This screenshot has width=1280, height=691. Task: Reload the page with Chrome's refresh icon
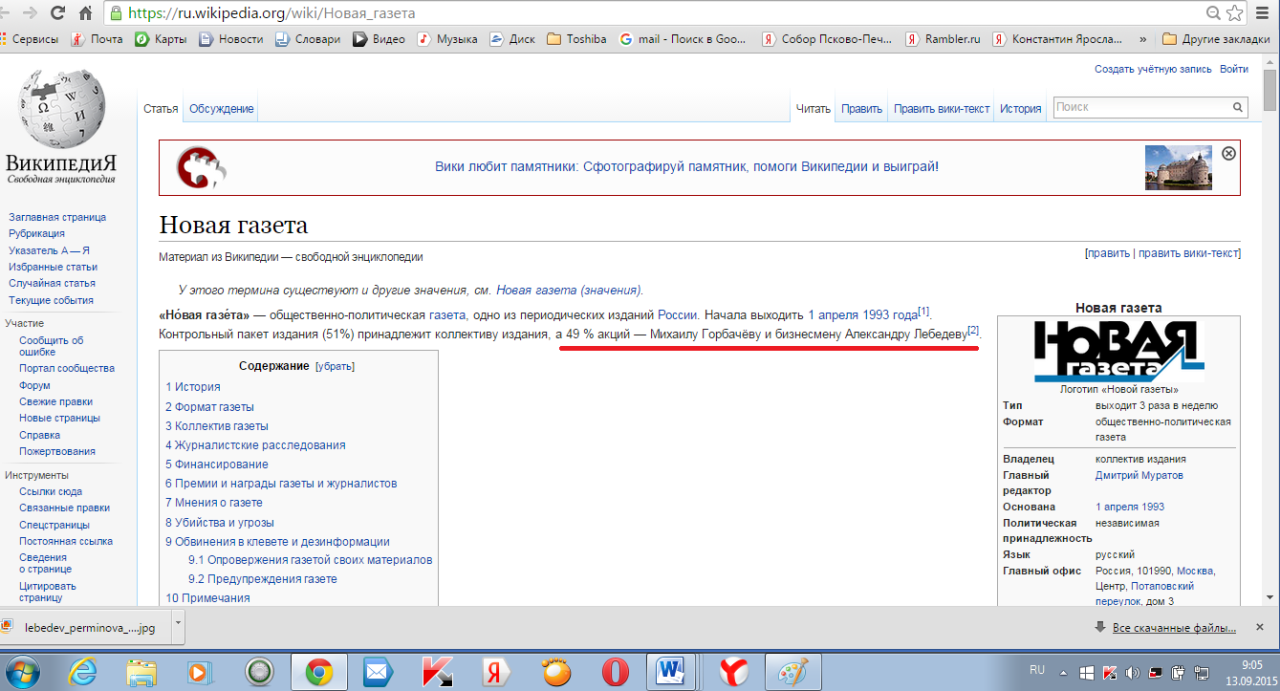pos(57,14)
